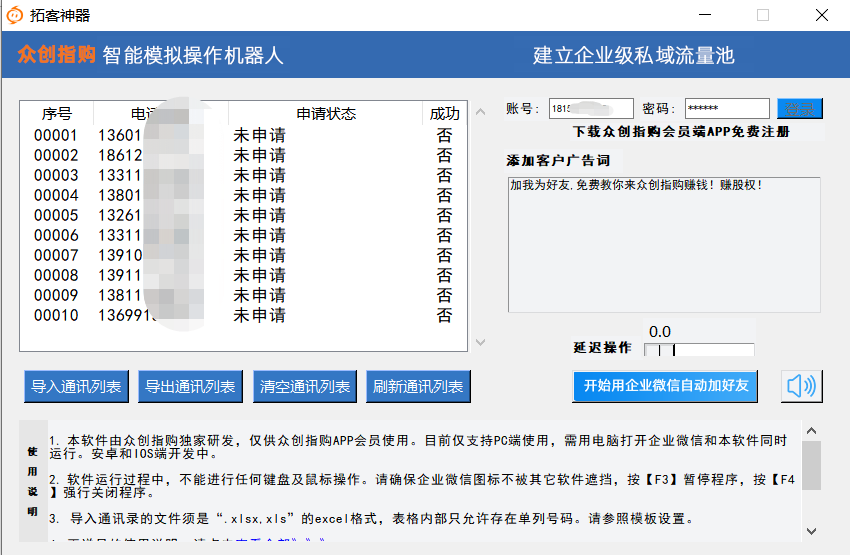
Task: Click 导出通讯列表 button
Action: click(190, 386)
